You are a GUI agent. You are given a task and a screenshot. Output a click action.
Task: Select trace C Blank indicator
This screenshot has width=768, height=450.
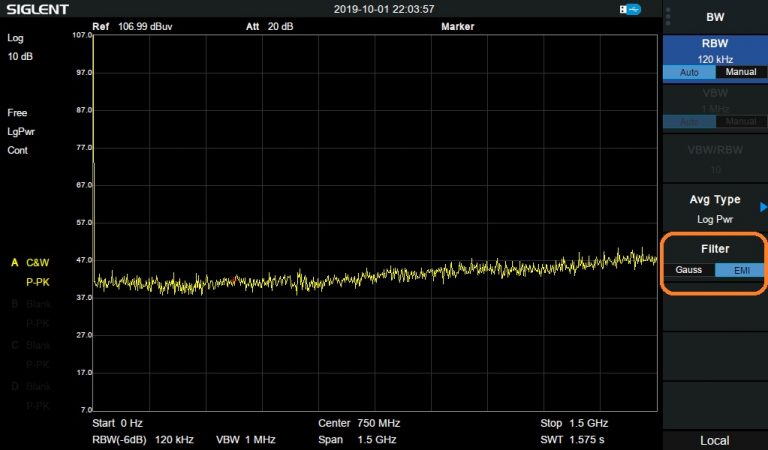[31, 344]
